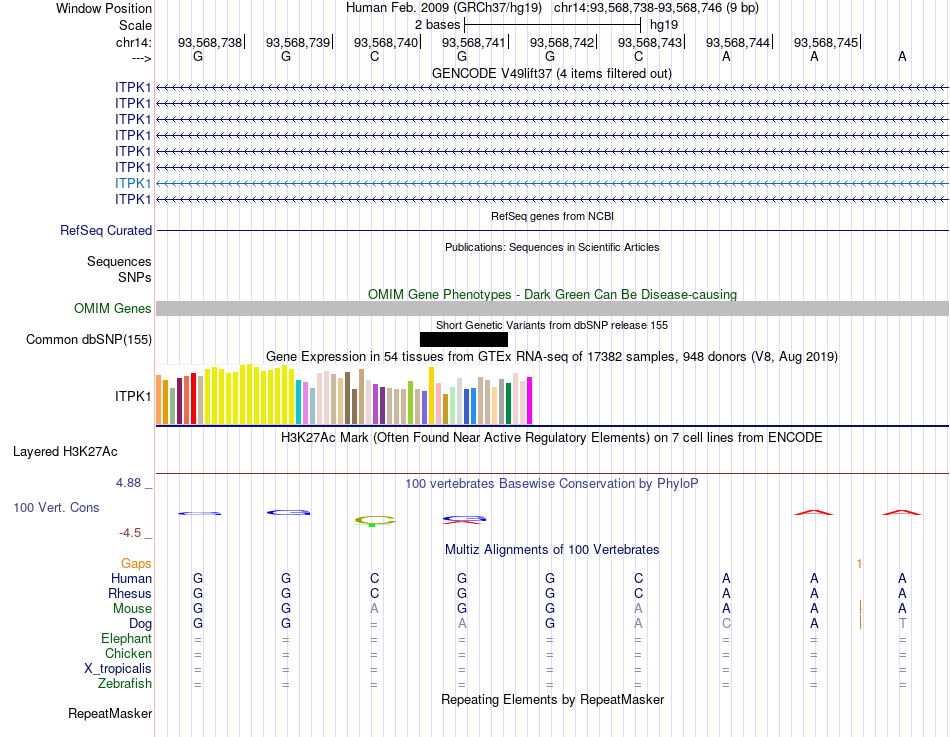Click the Chicken alignment row label

pos(128,653)
